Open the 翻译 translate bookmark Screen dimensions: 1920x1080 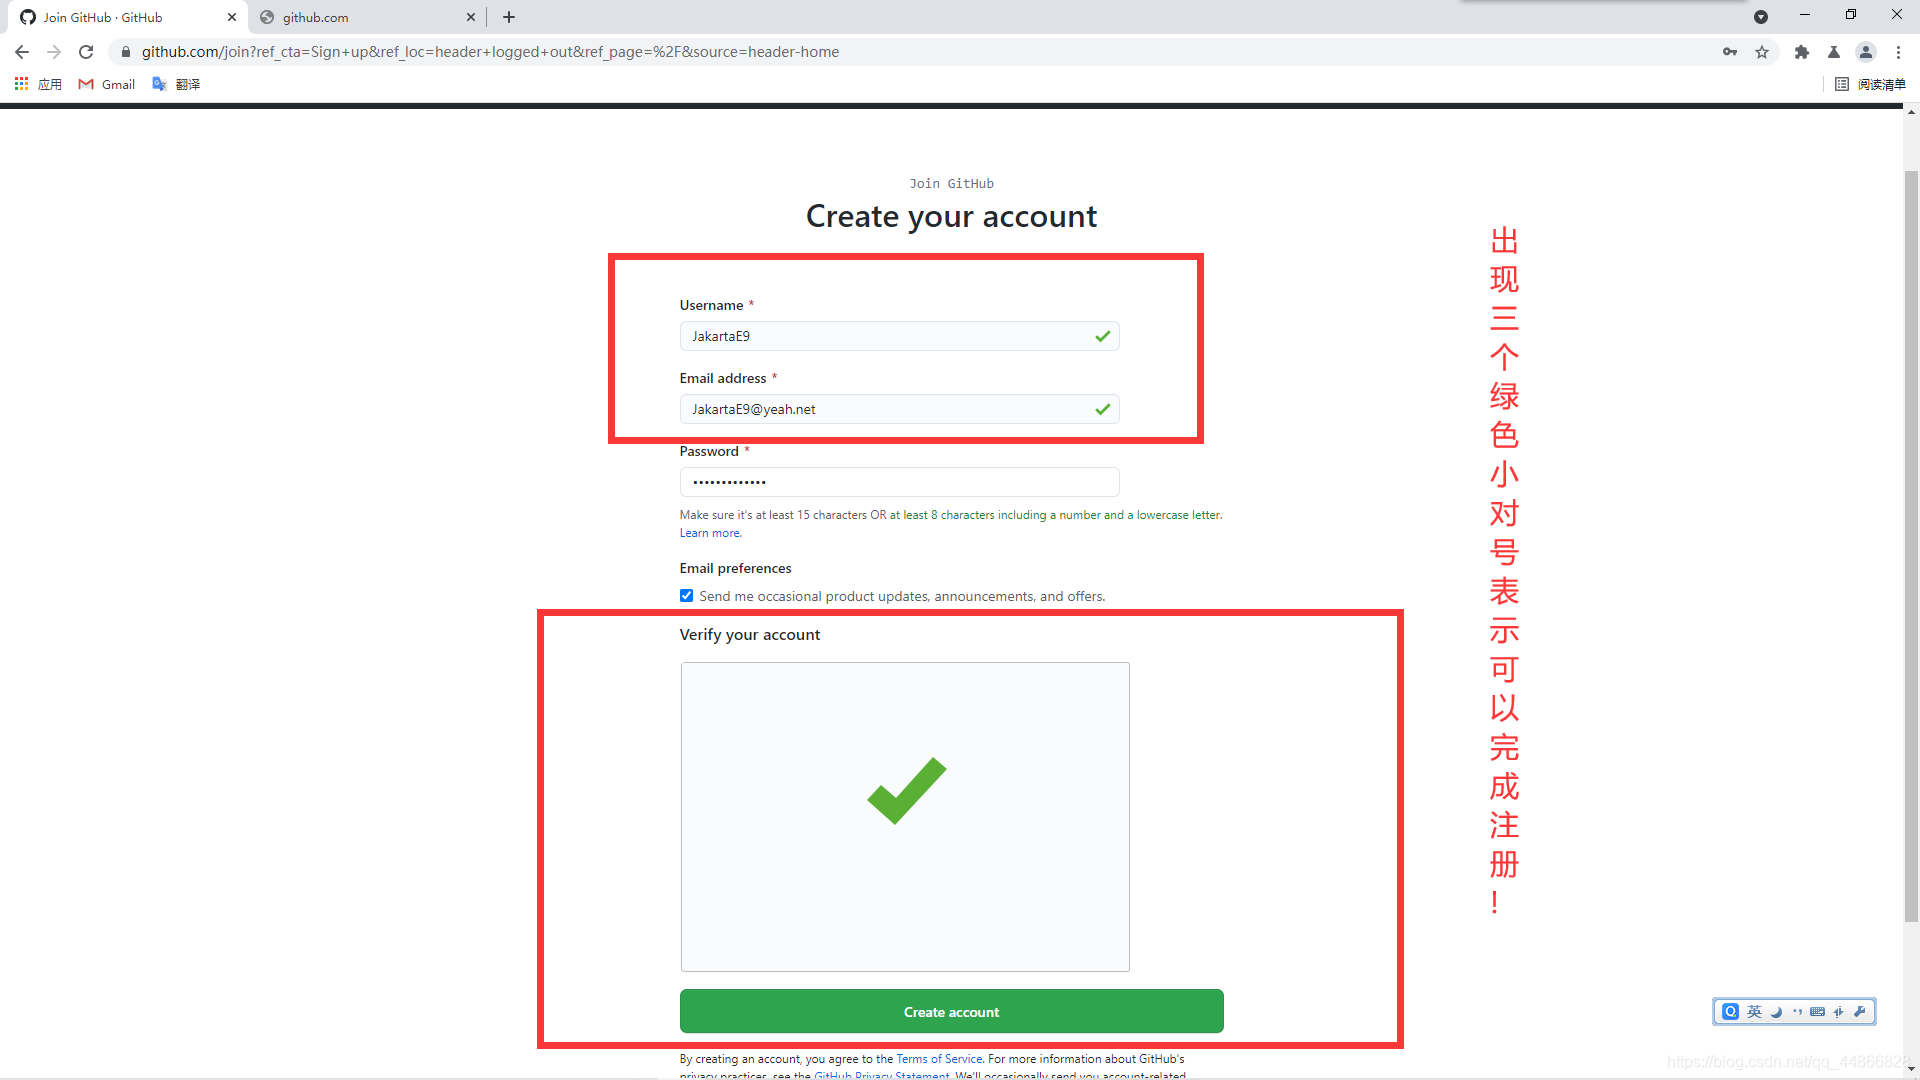(176, 84)
